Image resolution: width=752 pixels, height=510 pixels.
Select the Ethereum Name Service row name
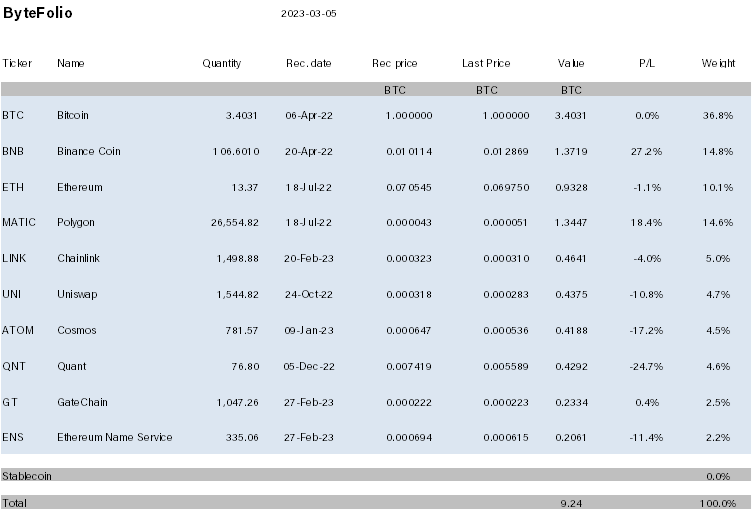click(115, 438)
